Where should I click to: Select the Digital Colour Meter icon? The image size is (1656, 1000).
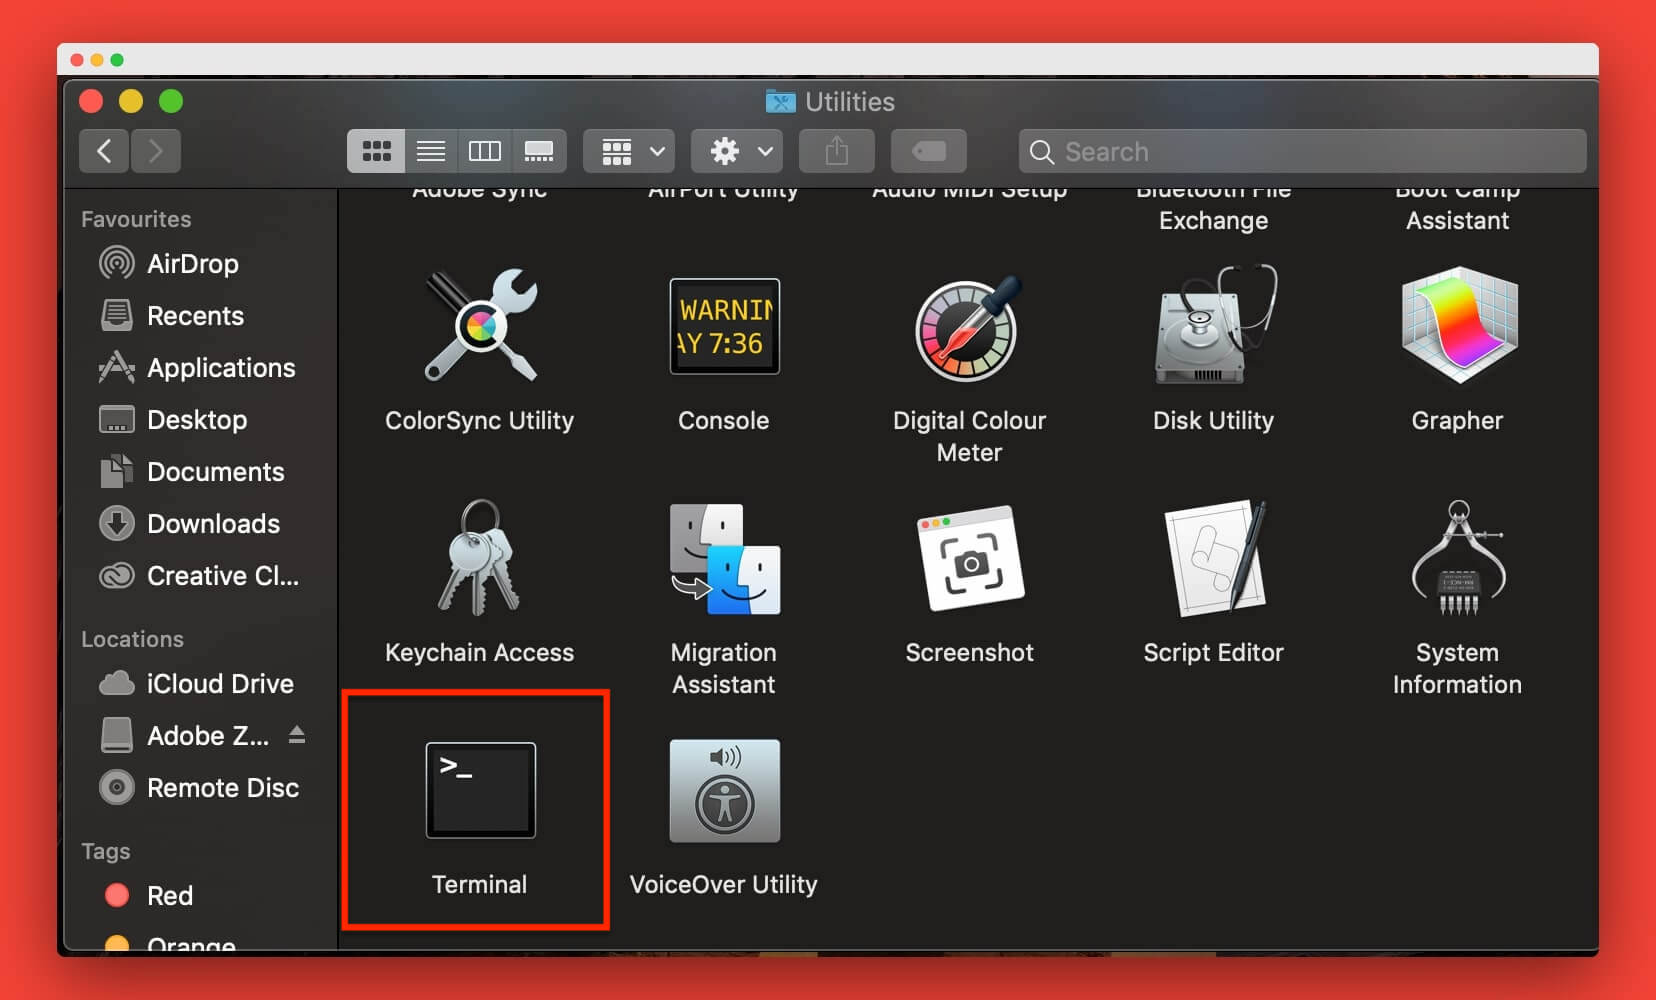click(969, 328)
